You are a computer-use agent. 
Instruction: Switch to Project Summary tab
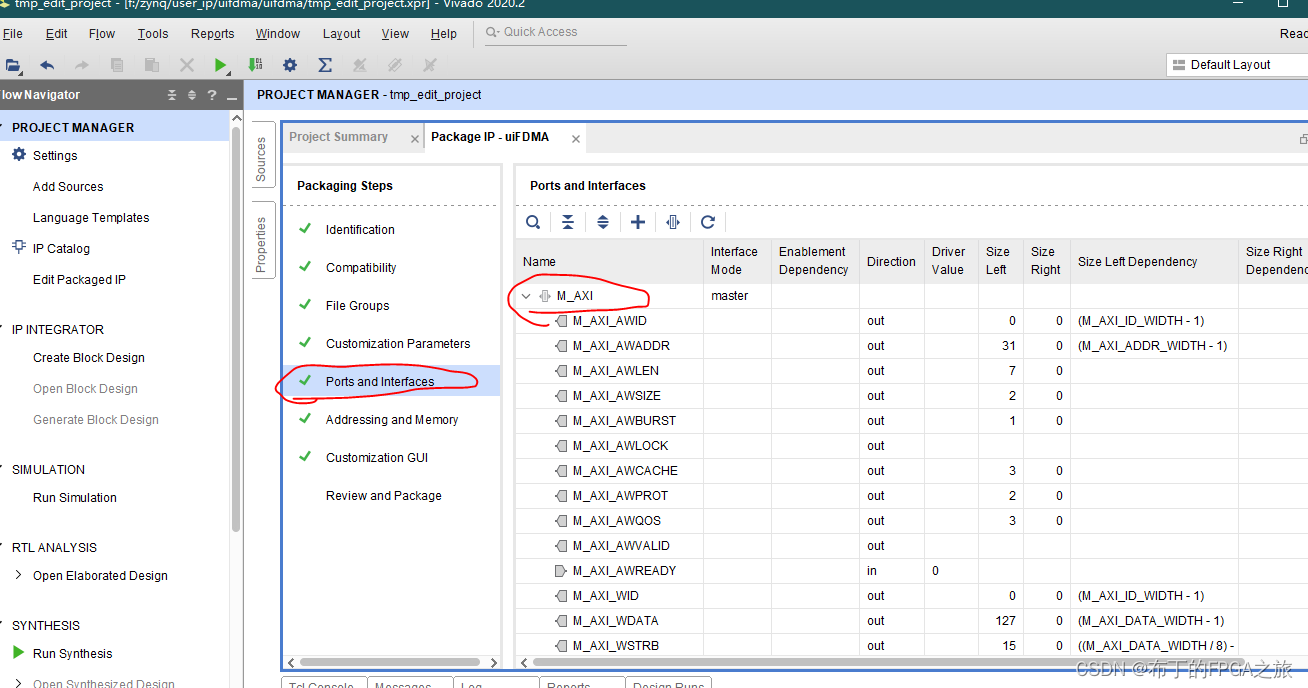(x=339, y=137)
